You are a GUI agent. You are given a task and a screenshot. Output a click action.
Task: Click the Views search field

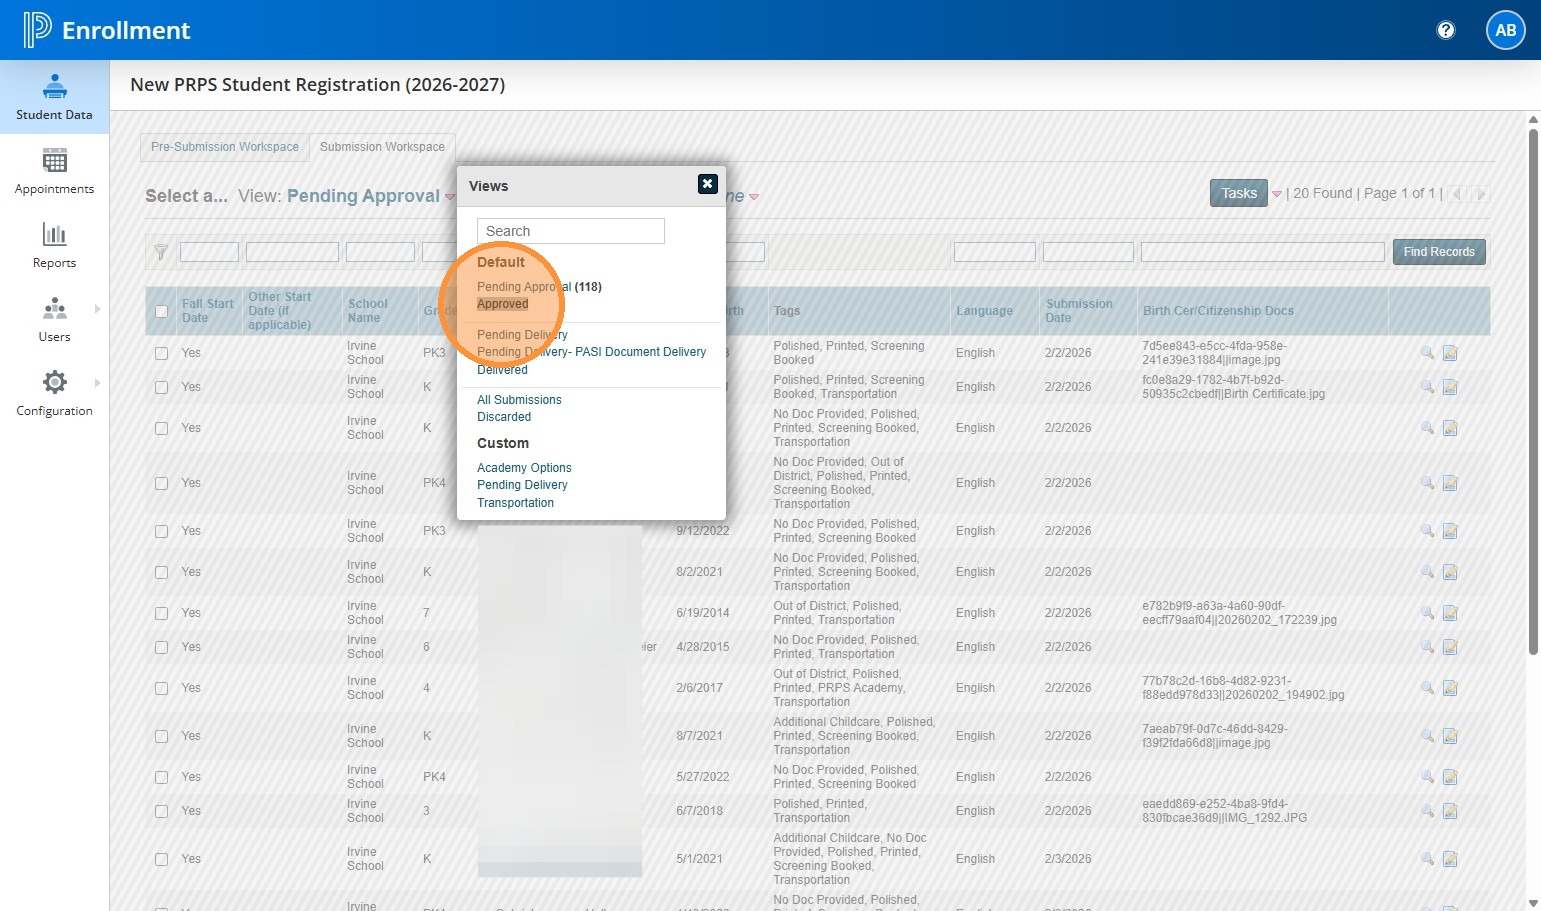[x=570, y=231]
